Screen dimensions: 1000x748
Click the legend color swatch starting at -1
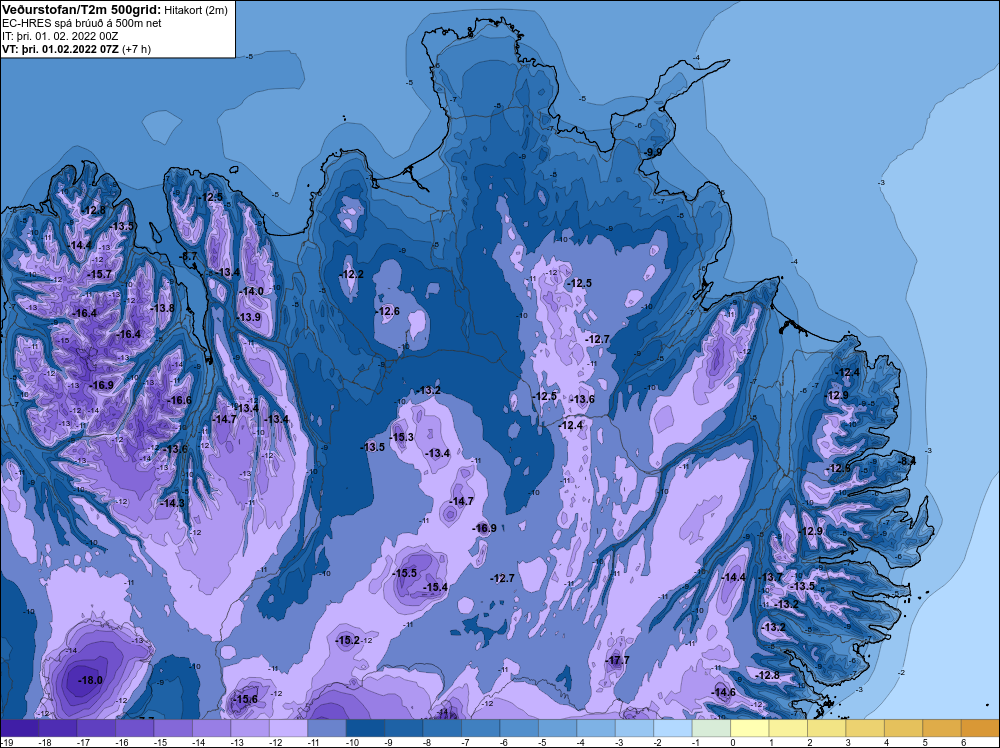click(x=712, y=728)
